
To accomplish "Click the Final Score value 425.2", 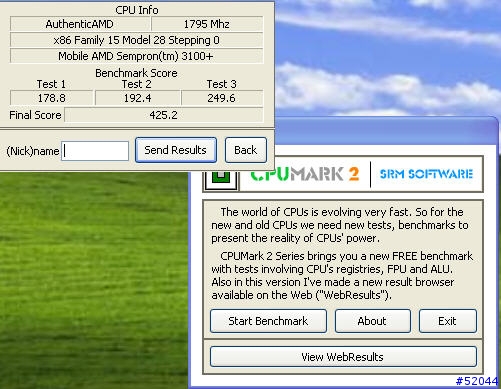I will click(x=164, y=115).
